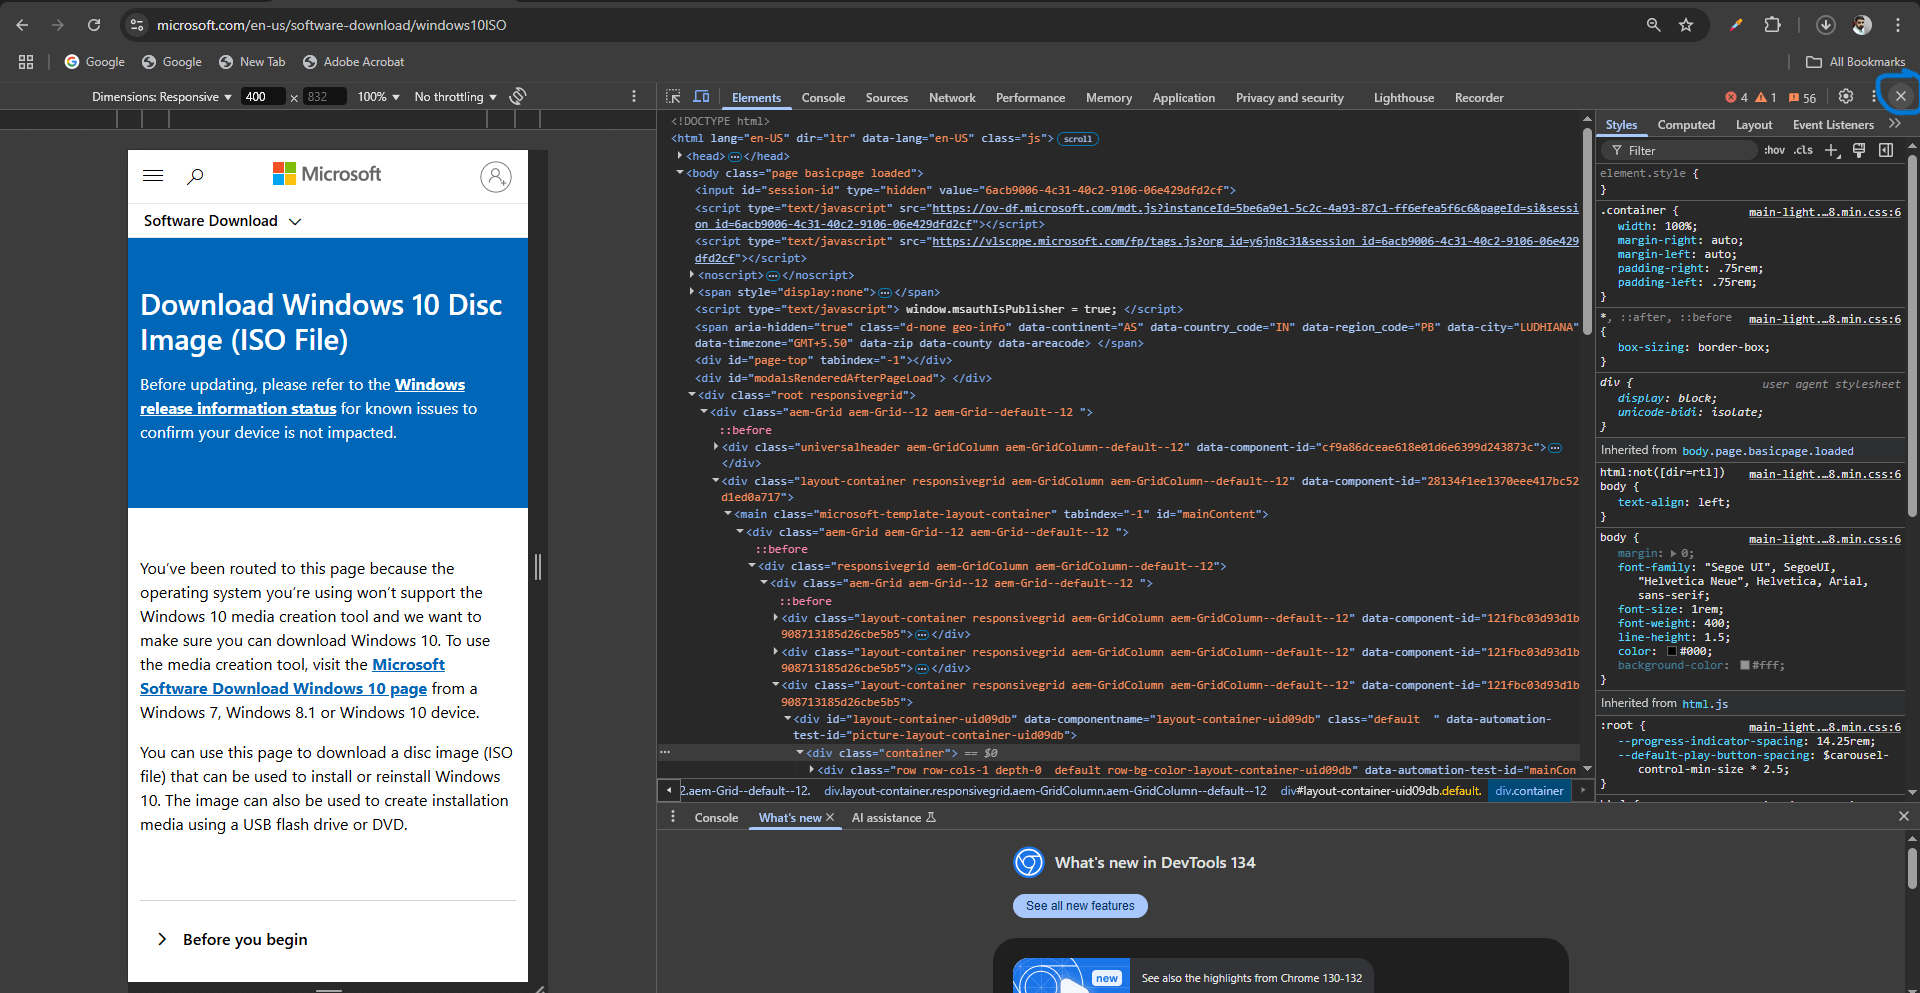Toggle the :hov element state panel
Image resolution: width=1920 pixels, height=993 pixels.
click(1774, 150)
